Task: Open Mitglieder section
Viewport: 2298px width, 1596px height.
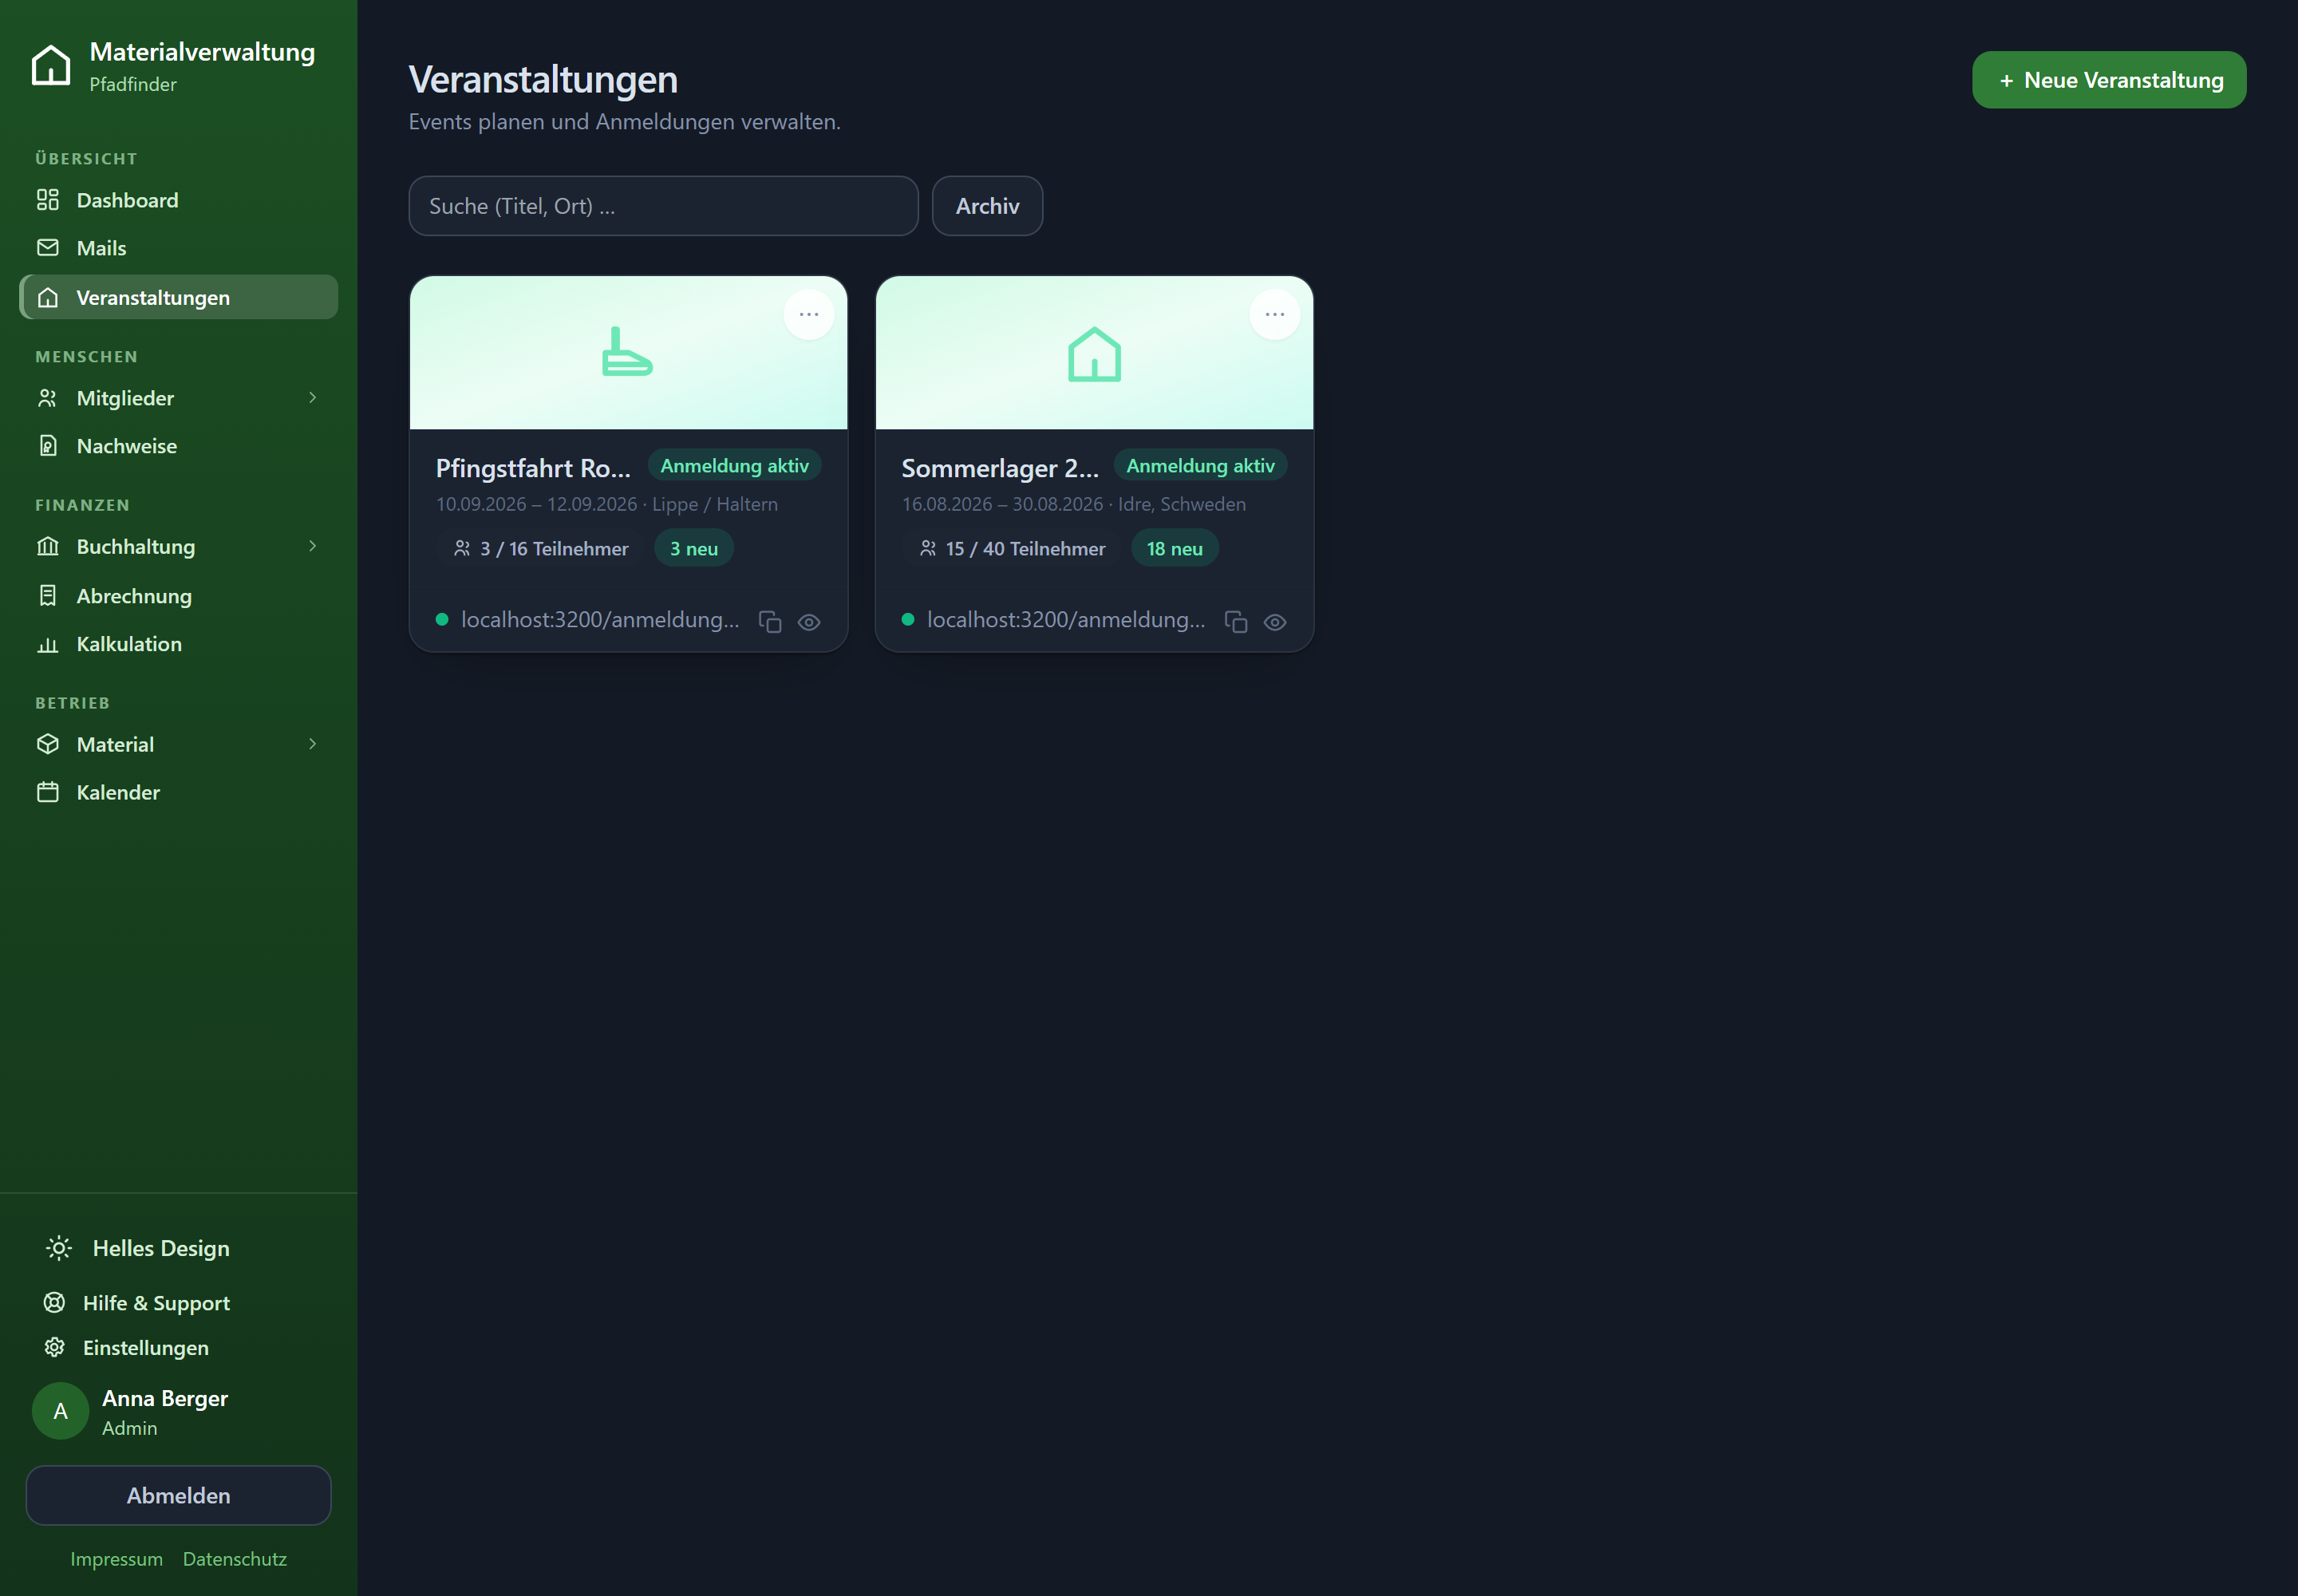Action: 178,398
